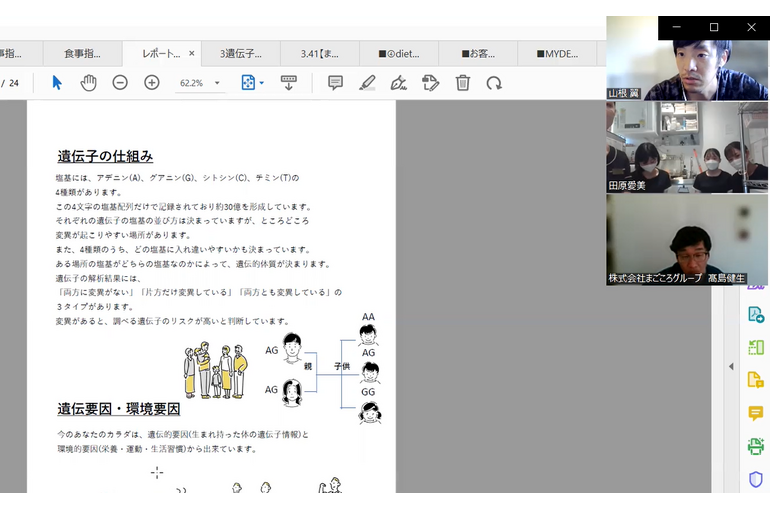Click the yellow page file sidebar icon
This screenshot has width=770, height=510.
coord(756,380)
